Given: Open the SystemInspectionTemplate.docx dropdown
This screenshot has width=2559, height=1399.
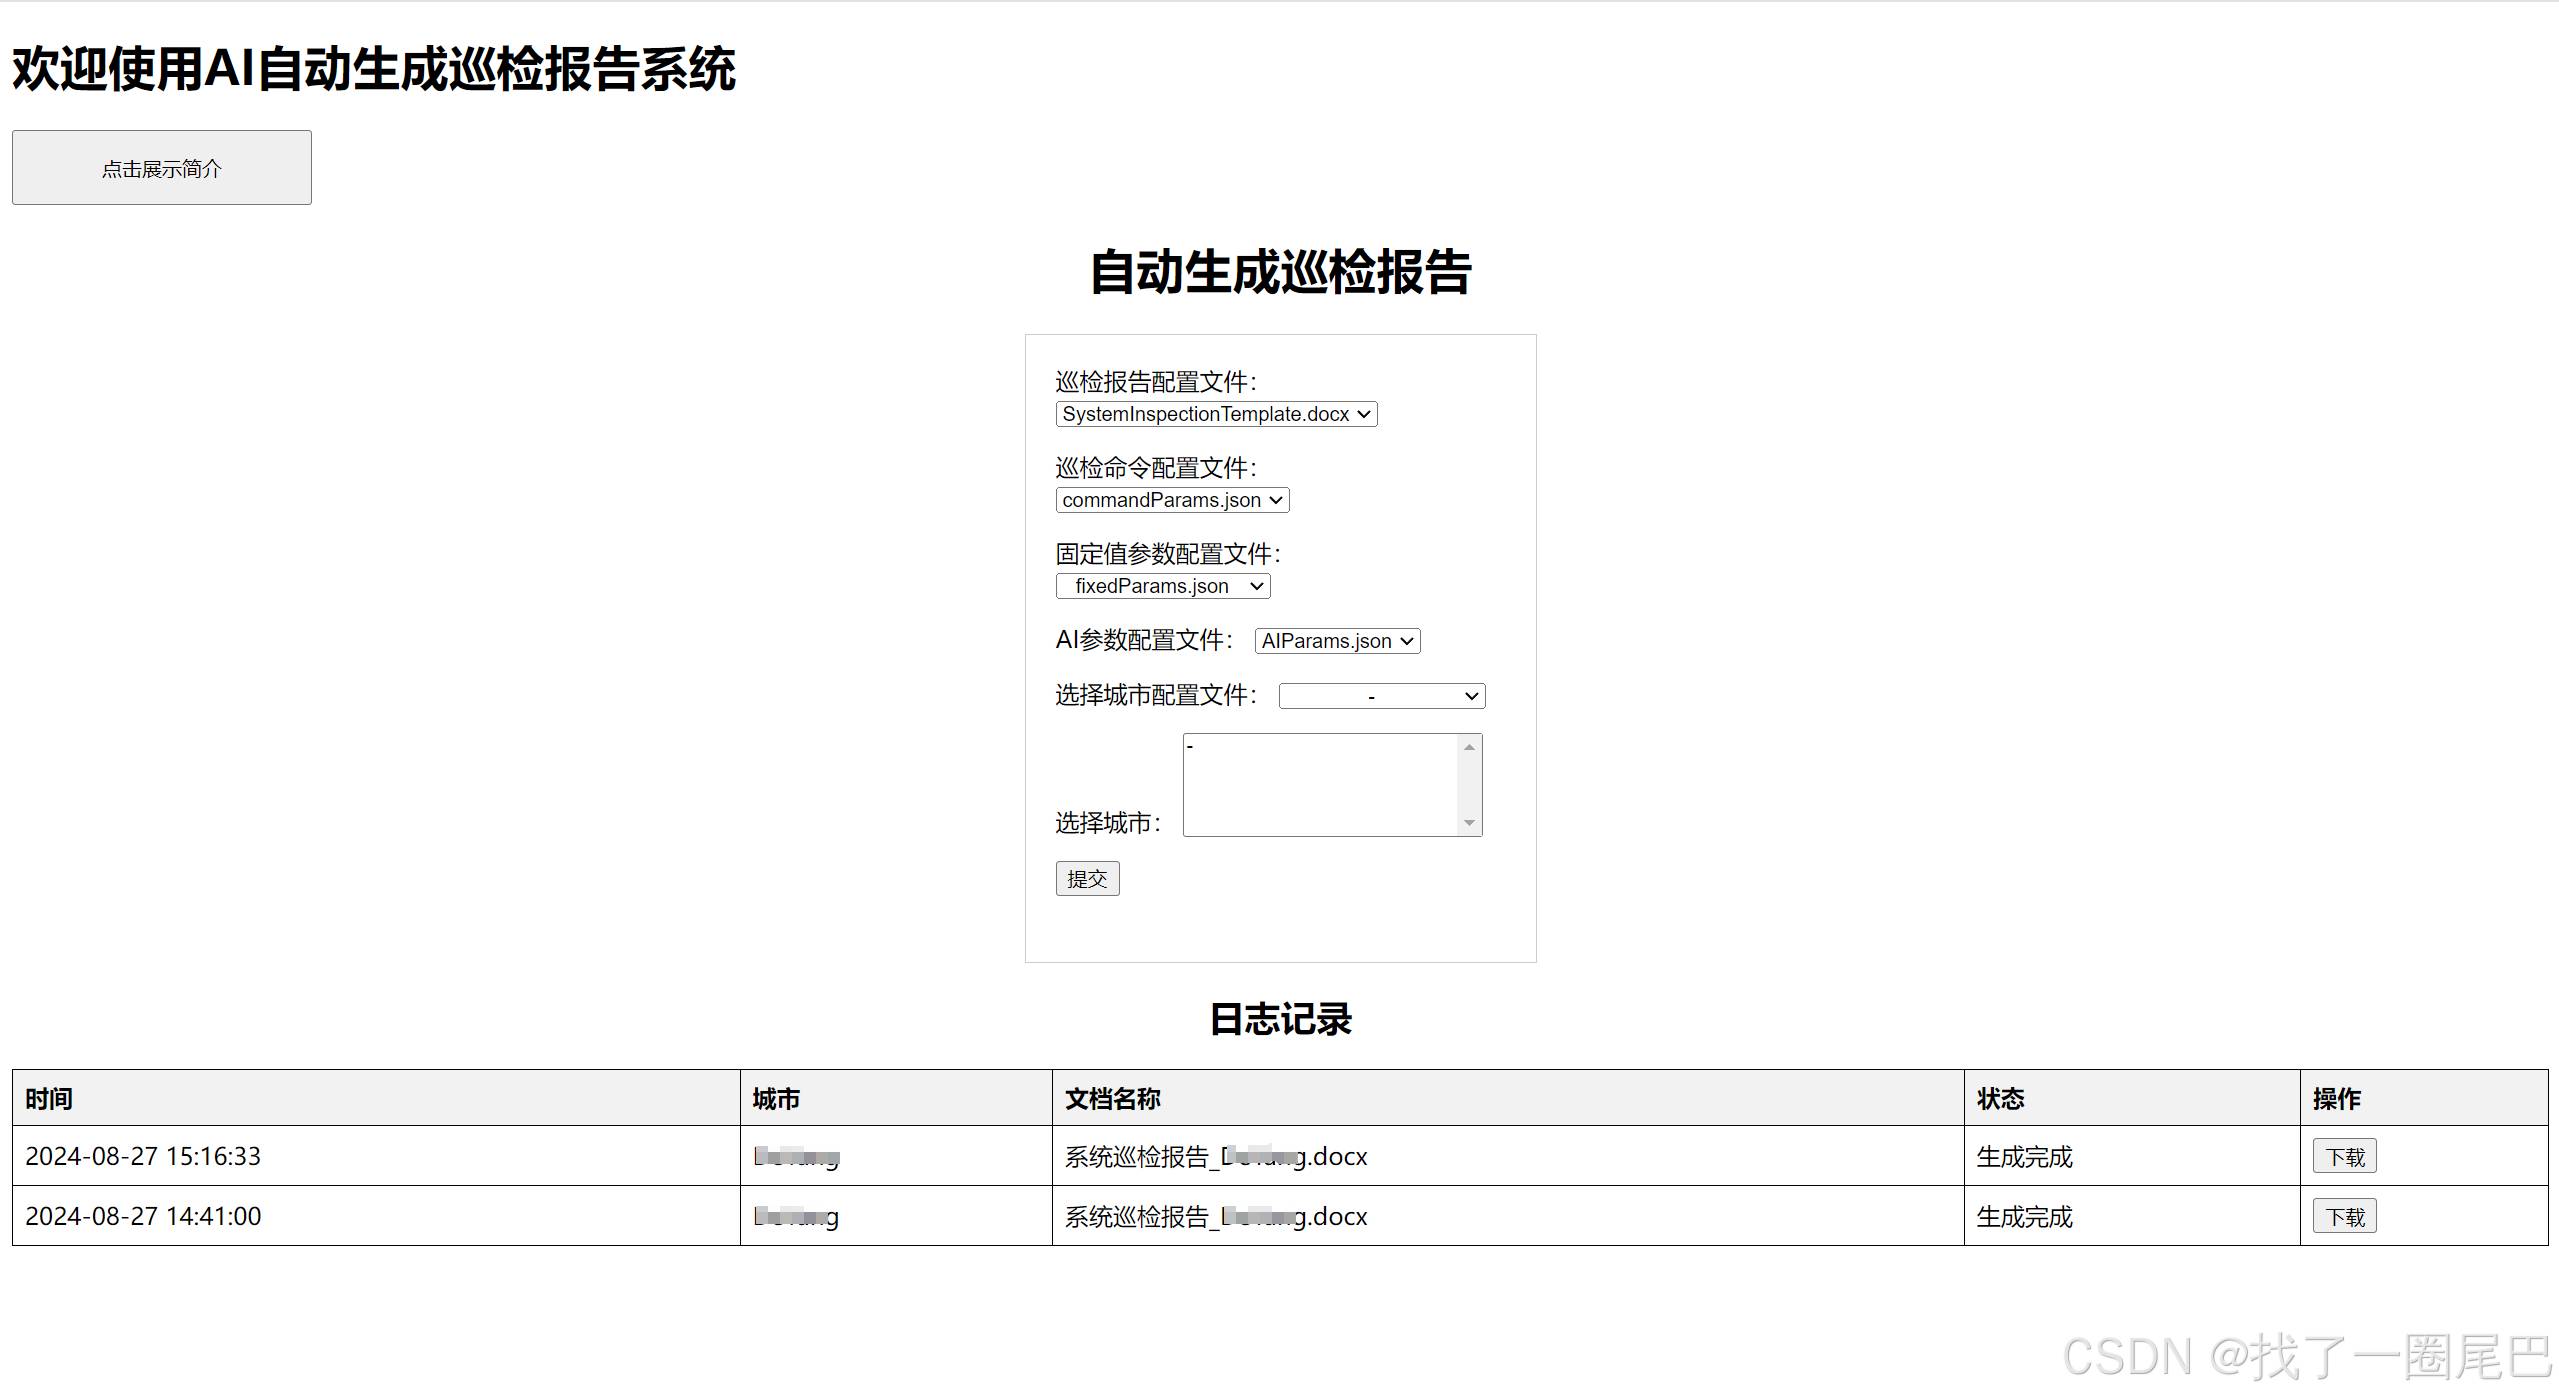Looking at the screenshot, I should coord(1216,414).
